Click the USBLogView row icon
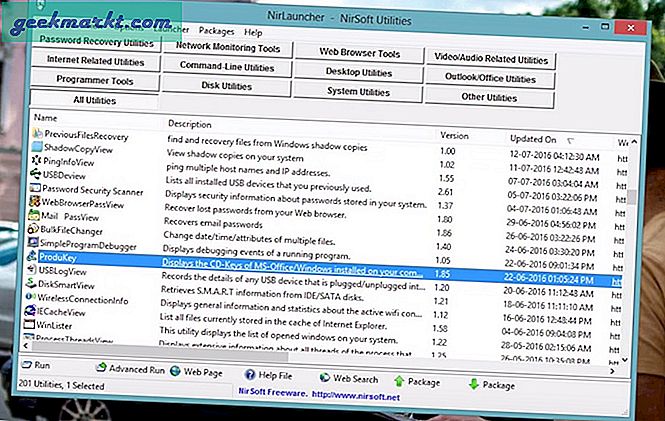 (31, 269)
